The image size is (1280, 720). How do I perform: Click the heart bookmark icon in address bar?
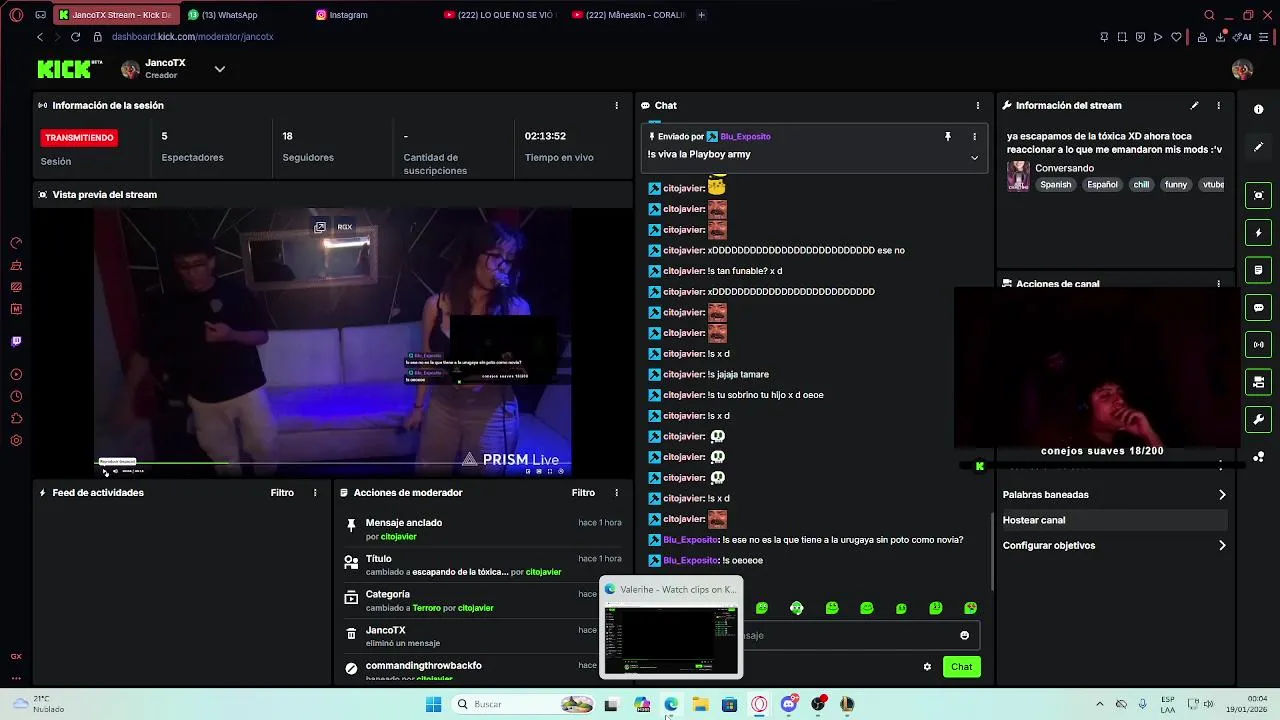(x=1176, y=37)
